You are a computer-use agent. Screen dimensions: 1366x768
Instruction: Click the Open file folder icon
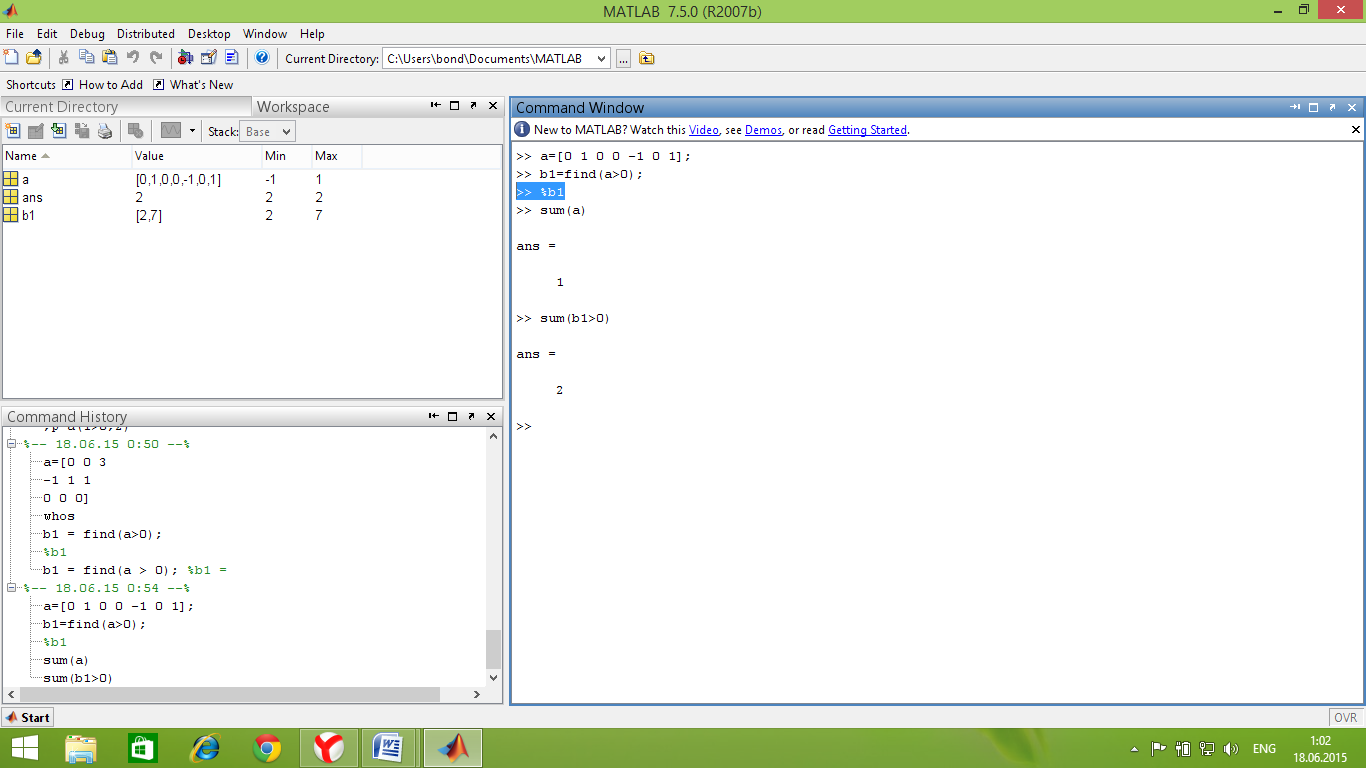pos(34,58)
